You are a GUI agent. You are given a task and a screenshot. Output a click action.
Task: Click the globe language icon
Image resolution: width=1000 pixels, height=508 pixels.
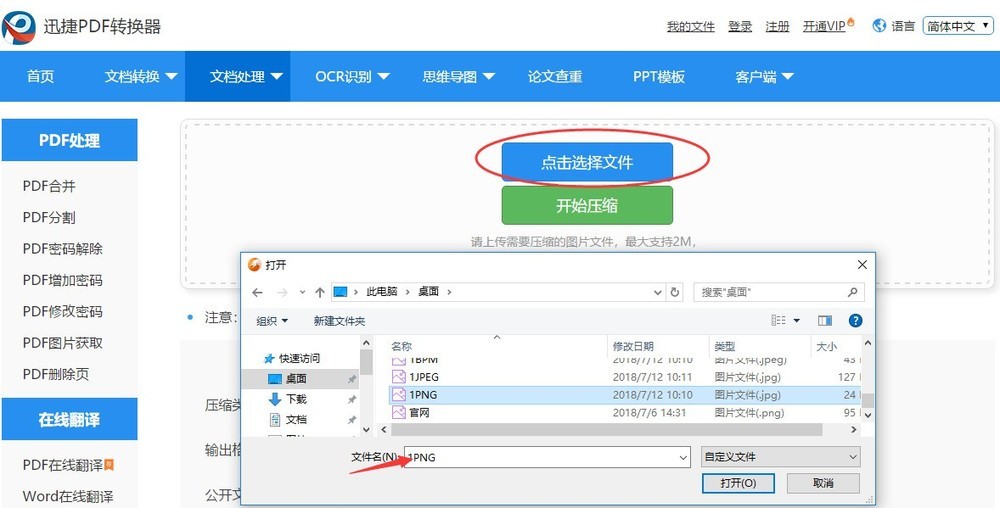click(879, 25)
